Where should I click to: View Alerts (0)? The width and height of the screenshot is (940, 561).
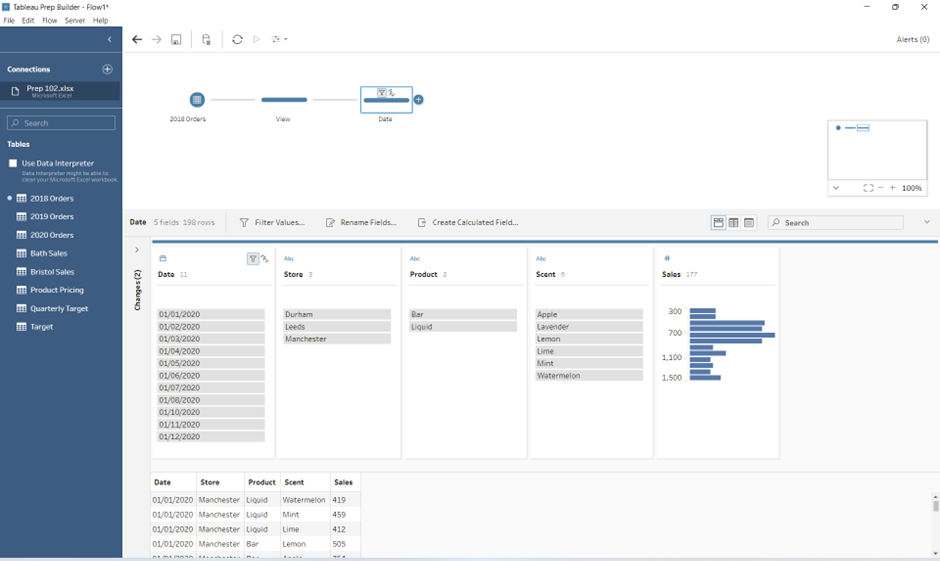pos(912,39)
